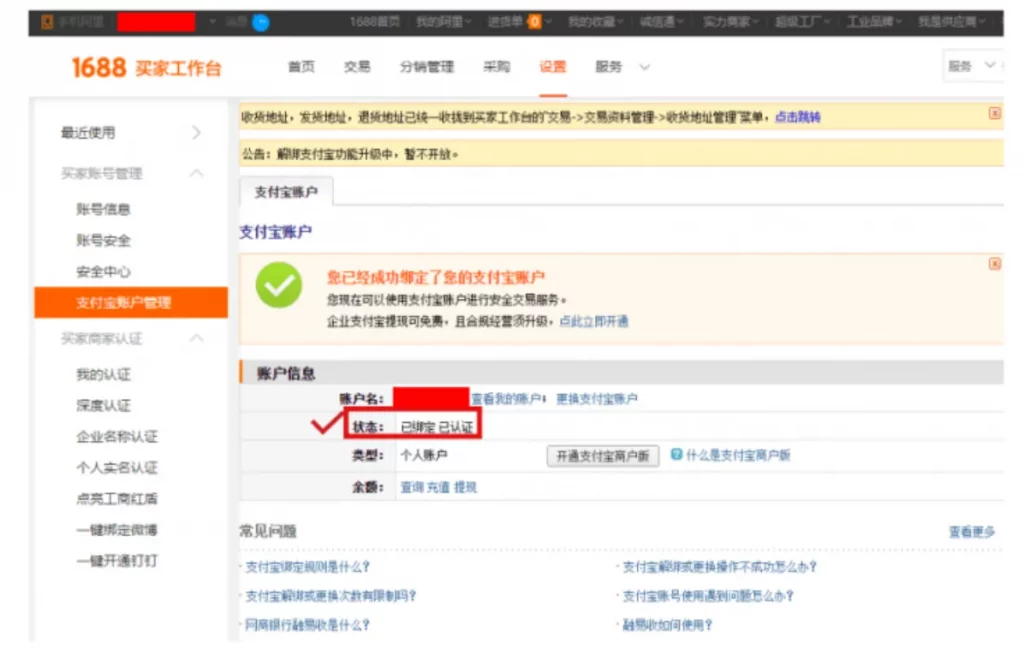The height and width of the screenshot is (656, 1024).
Task: Collapse the 买家商家认证 sidebar section
Action: coord(197,338)
